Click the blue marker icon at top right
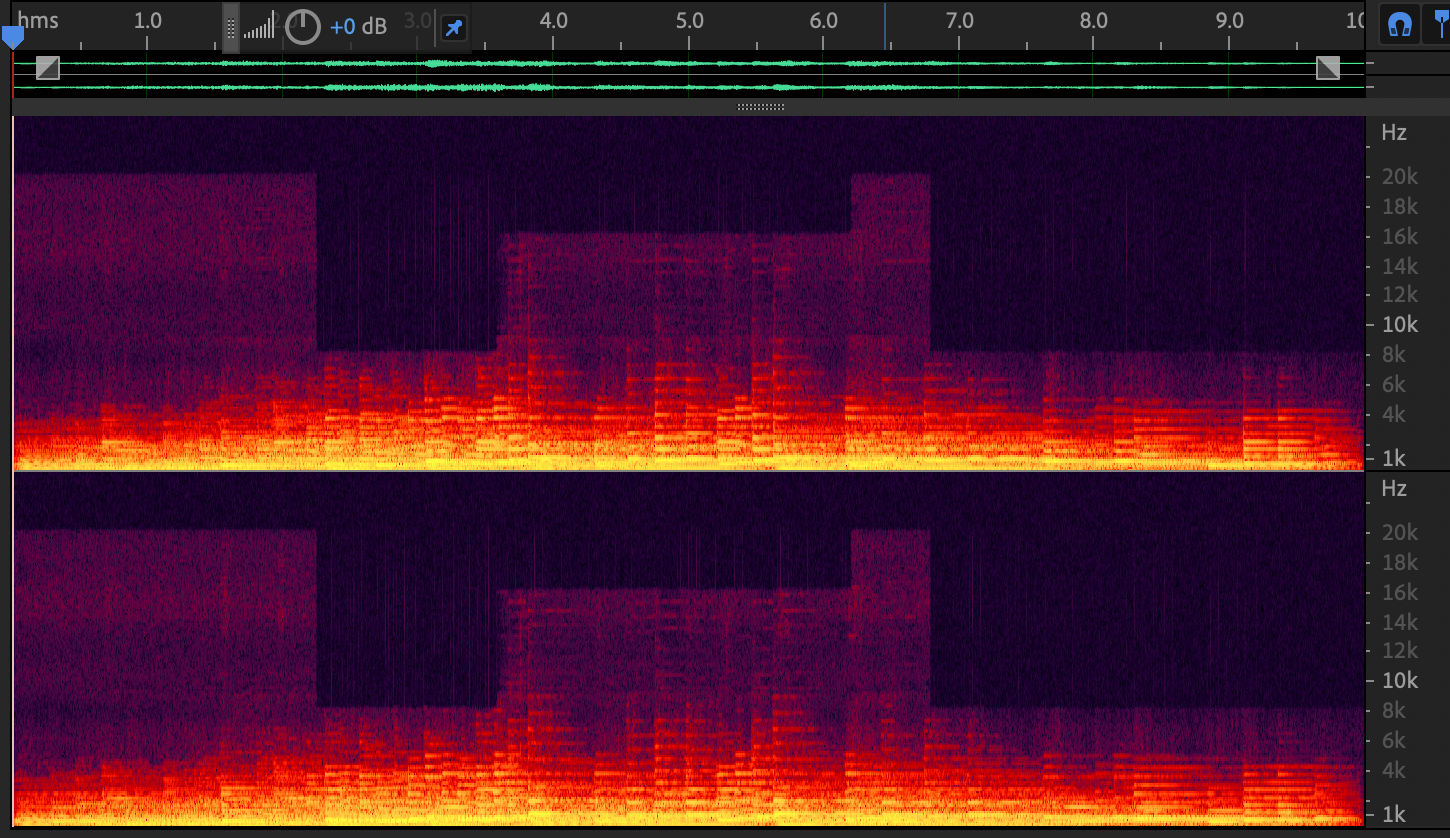This screenshot has width=1450, height=838. point(1441,26)
